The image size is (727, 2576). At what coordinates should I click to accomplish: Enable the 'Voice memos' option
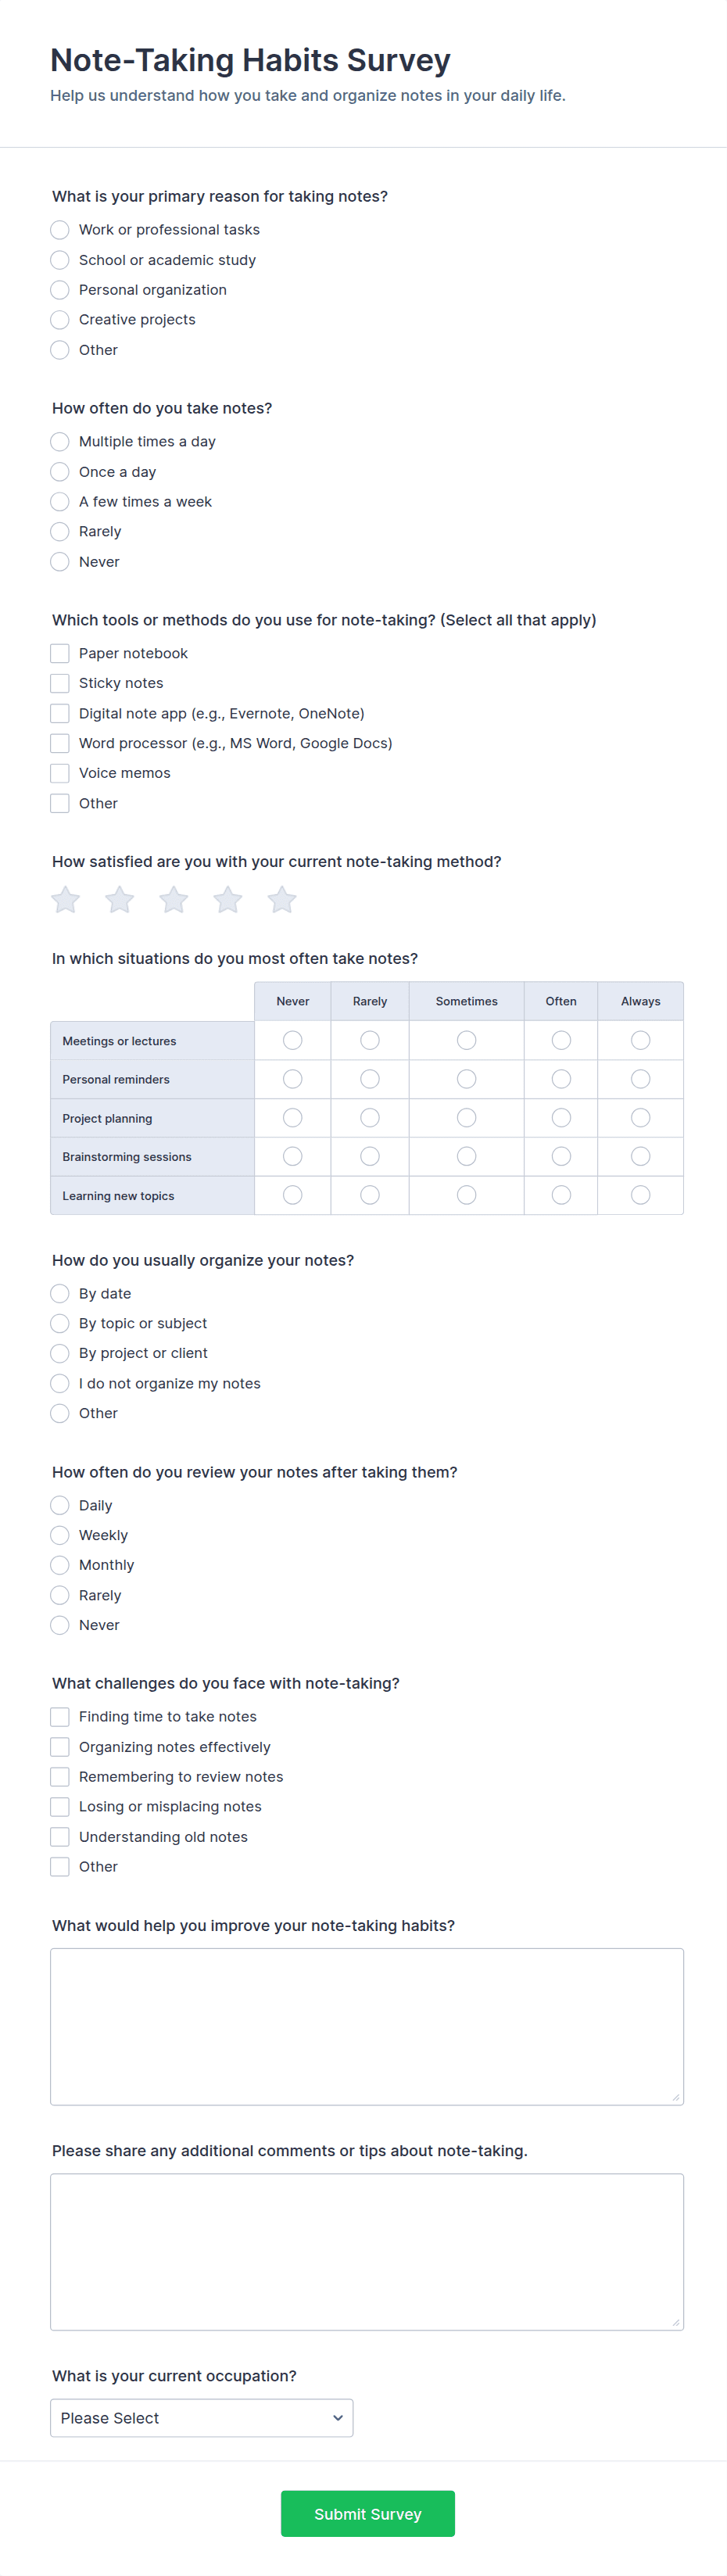(x=60, y=774)
